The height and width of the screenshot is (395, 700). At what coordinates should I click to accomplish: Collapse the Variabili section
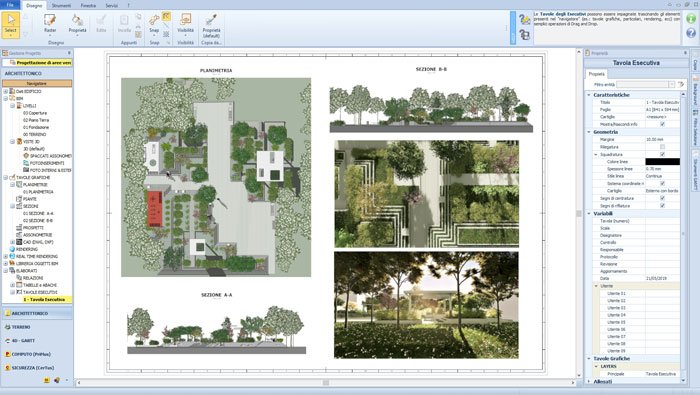coord(589,214)
